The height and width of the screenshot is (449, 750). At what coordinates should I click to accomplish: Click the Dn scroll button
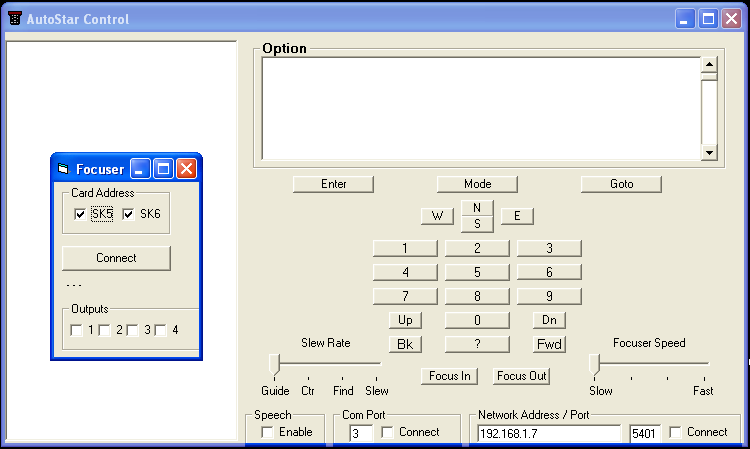coord(549,320)
